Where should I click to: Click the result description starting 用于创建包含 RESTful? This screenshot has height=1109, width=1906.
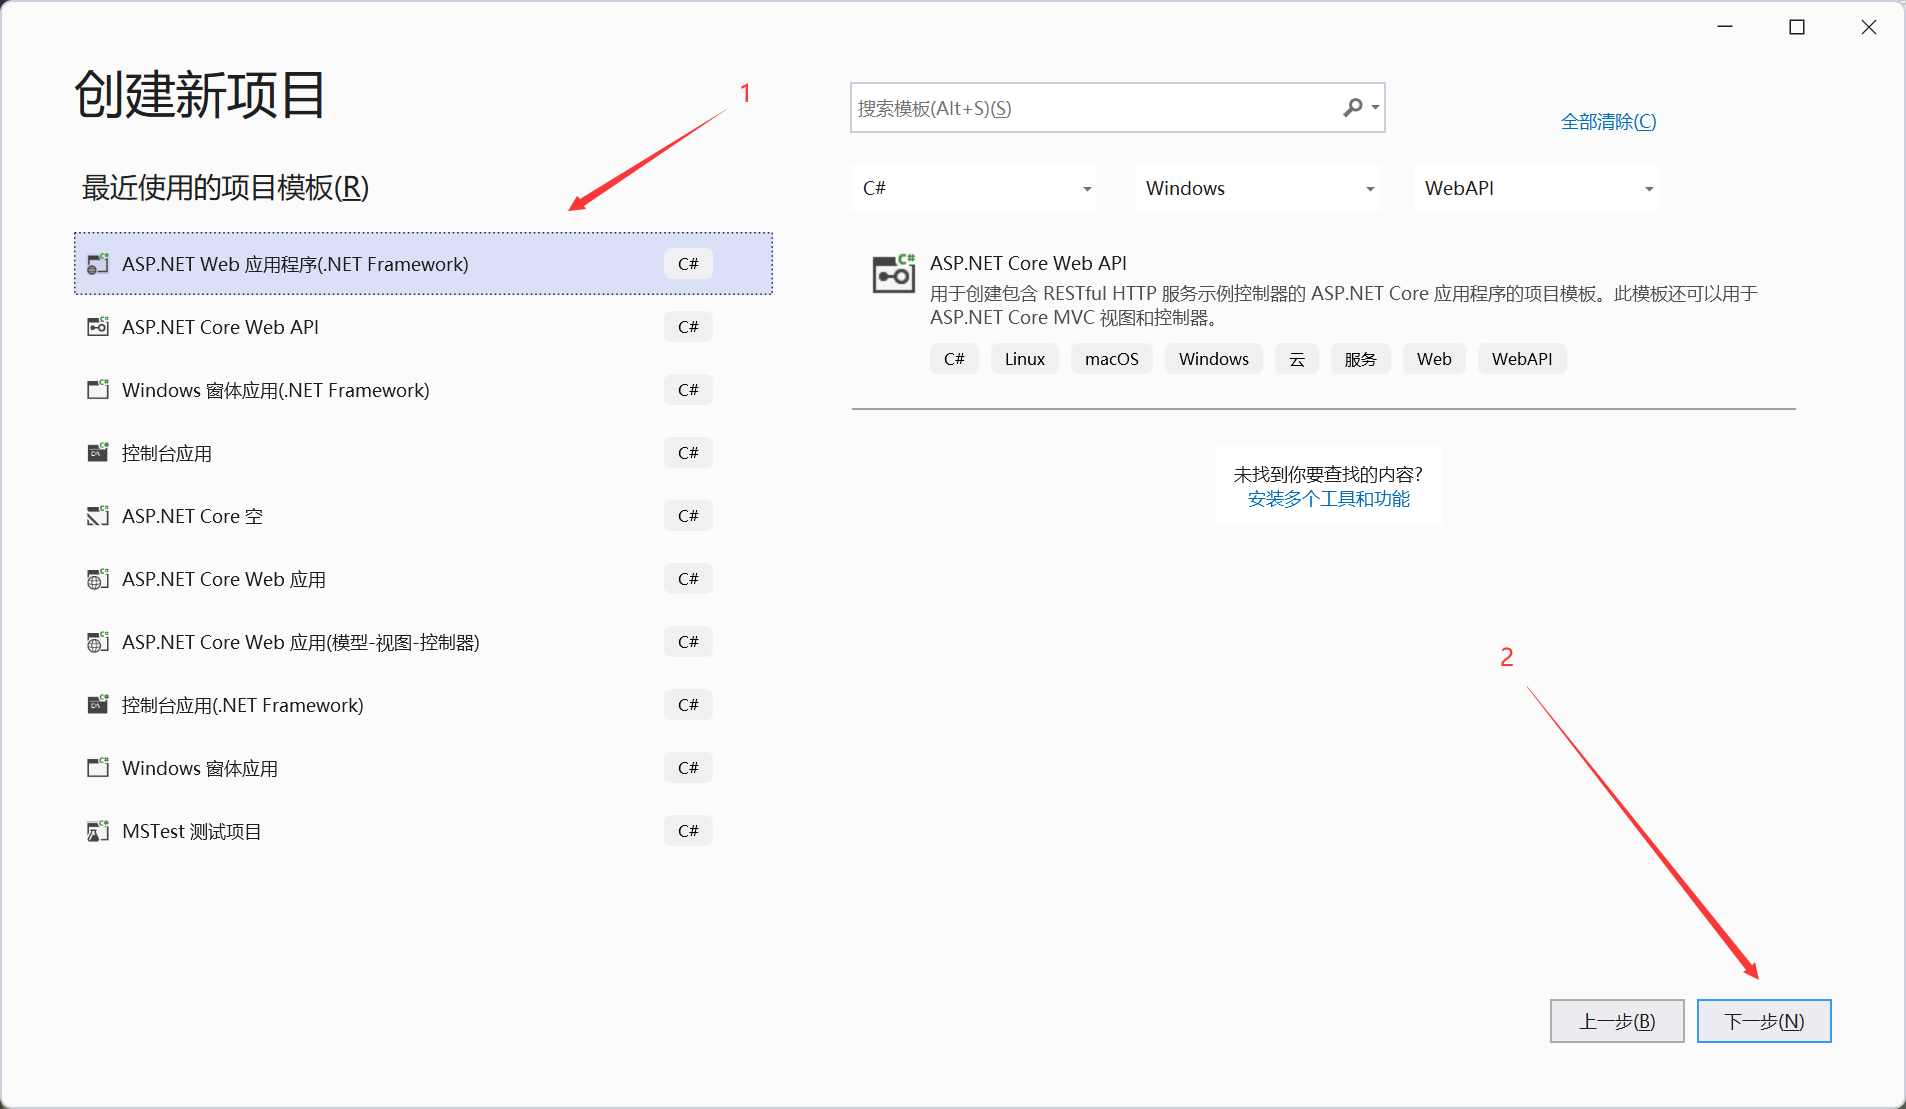click(1344, 305)
